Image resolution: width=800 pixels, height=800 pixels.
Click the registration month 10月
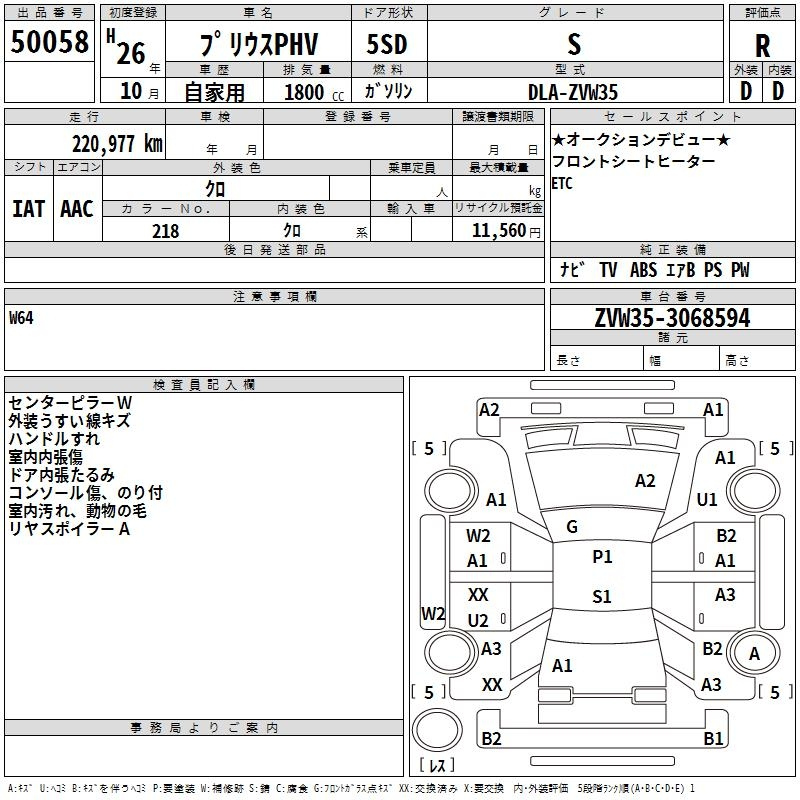point(139,91)
